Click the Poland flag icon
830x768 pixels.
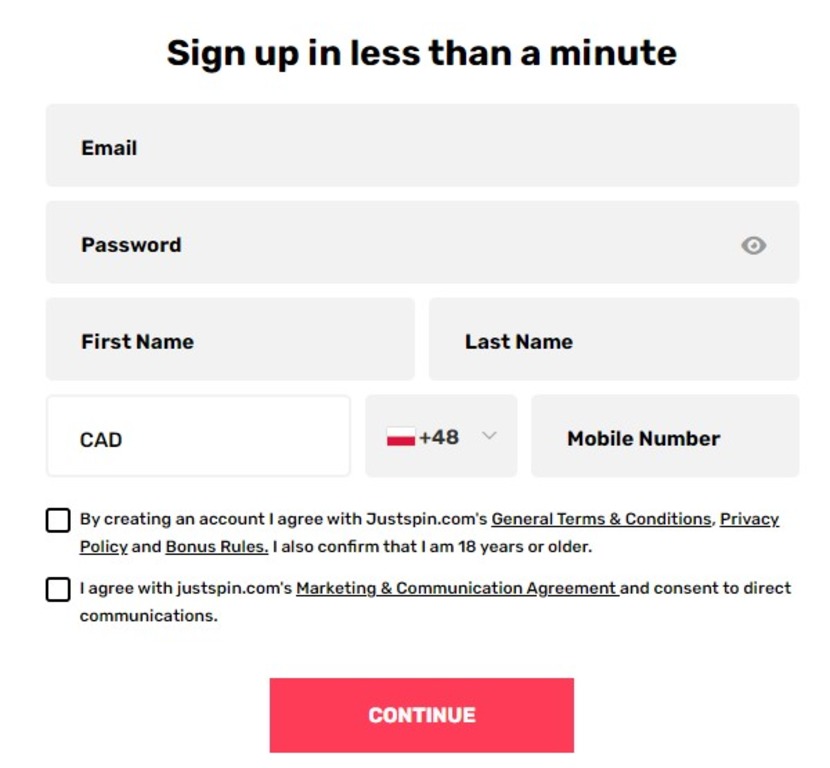[401, 437]
